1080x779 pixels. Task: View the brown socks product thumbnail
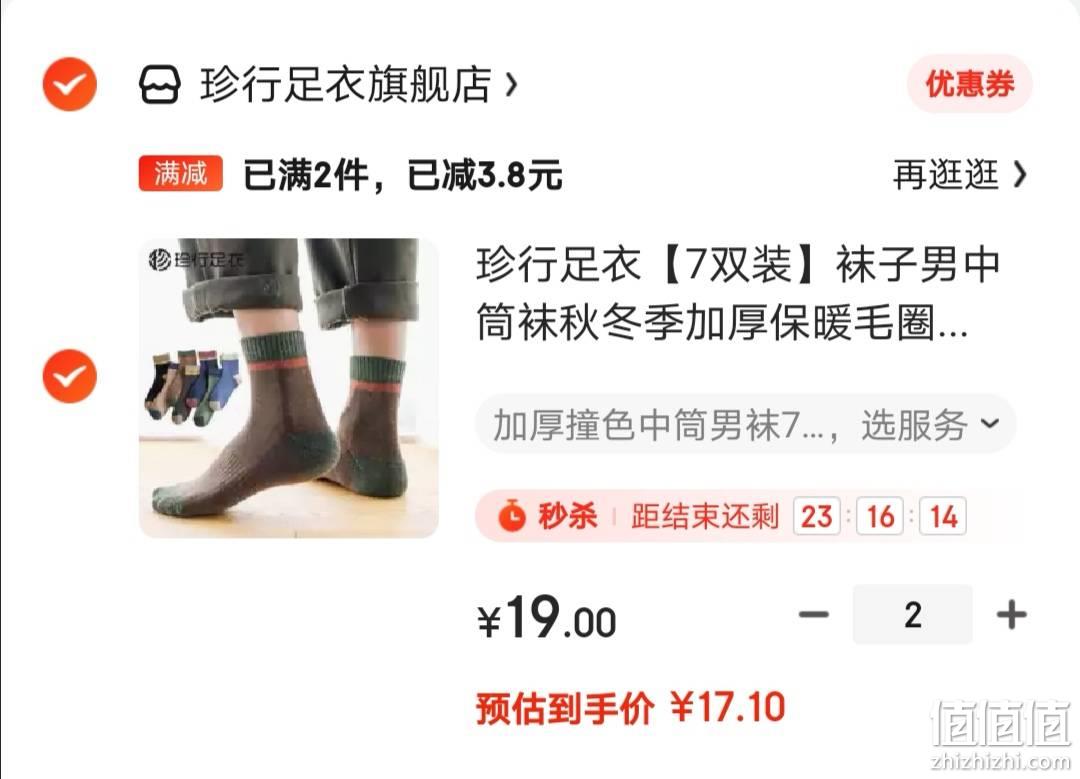pos(289,388)
